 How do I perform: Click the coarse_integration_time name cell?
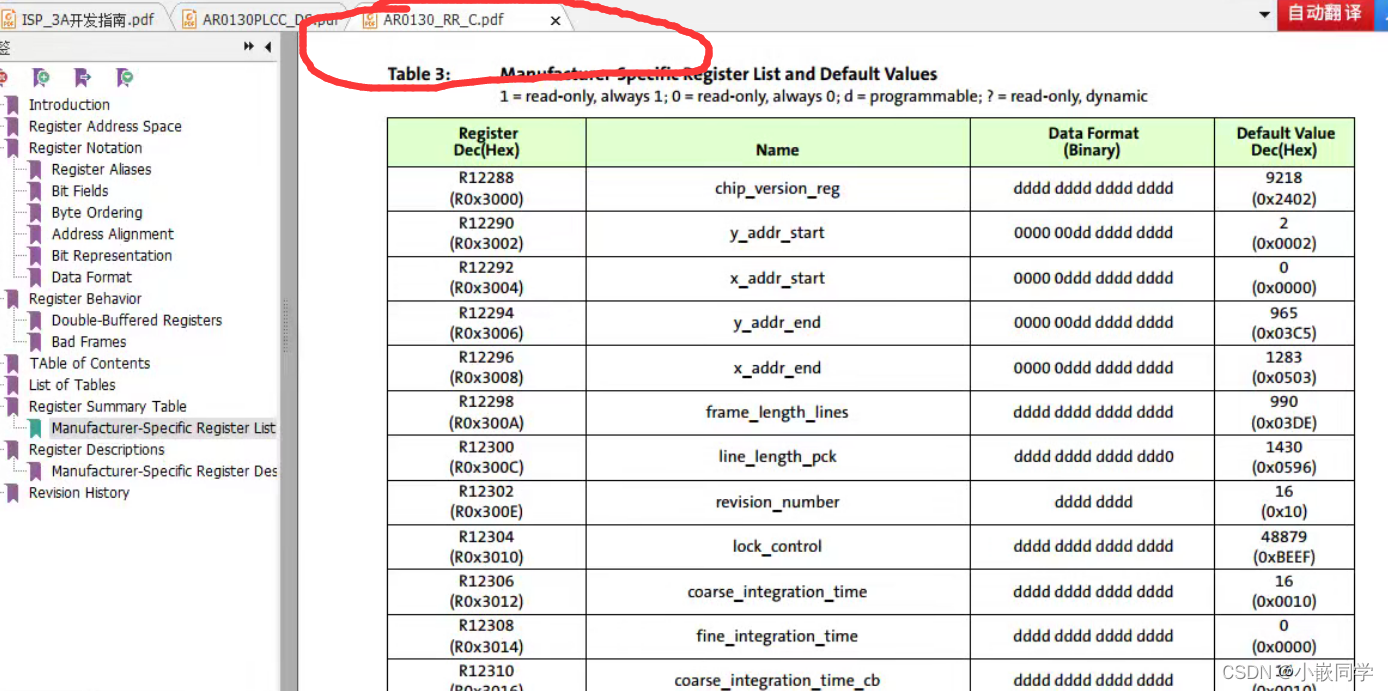click(x=777, y=592)
